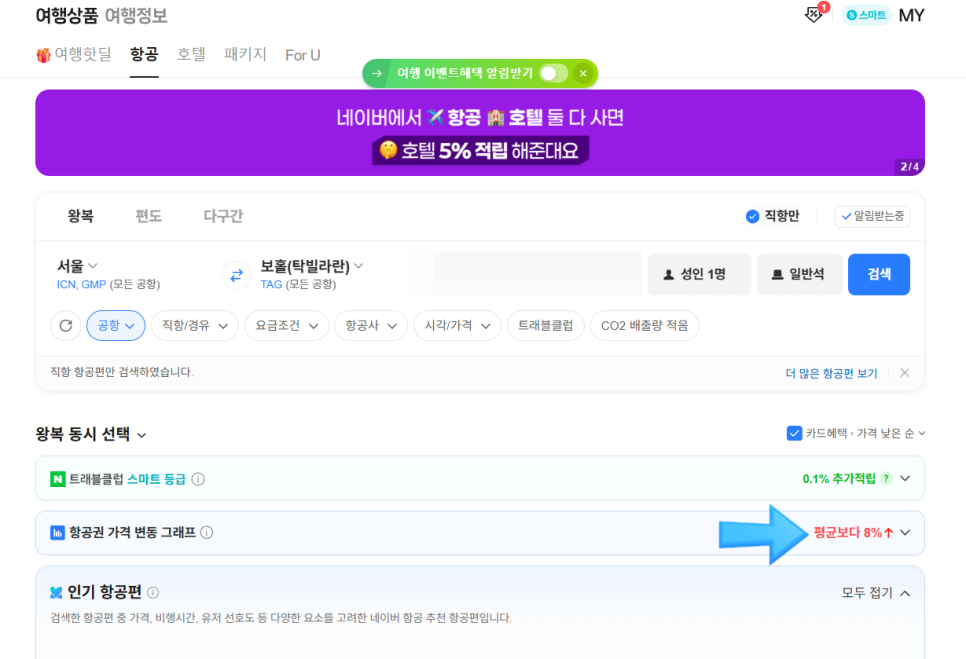The width and height of the screenshot is (966, 659).
Task: Open the purple 호텔 5% 적립 banner
Action: coord(480,132)
